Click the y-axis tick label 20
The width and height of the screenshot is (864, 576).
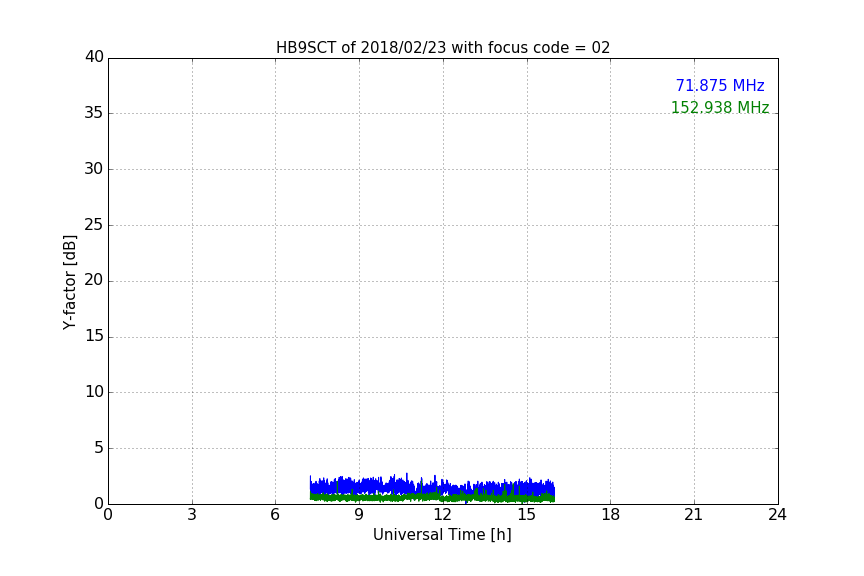point(94,281)
